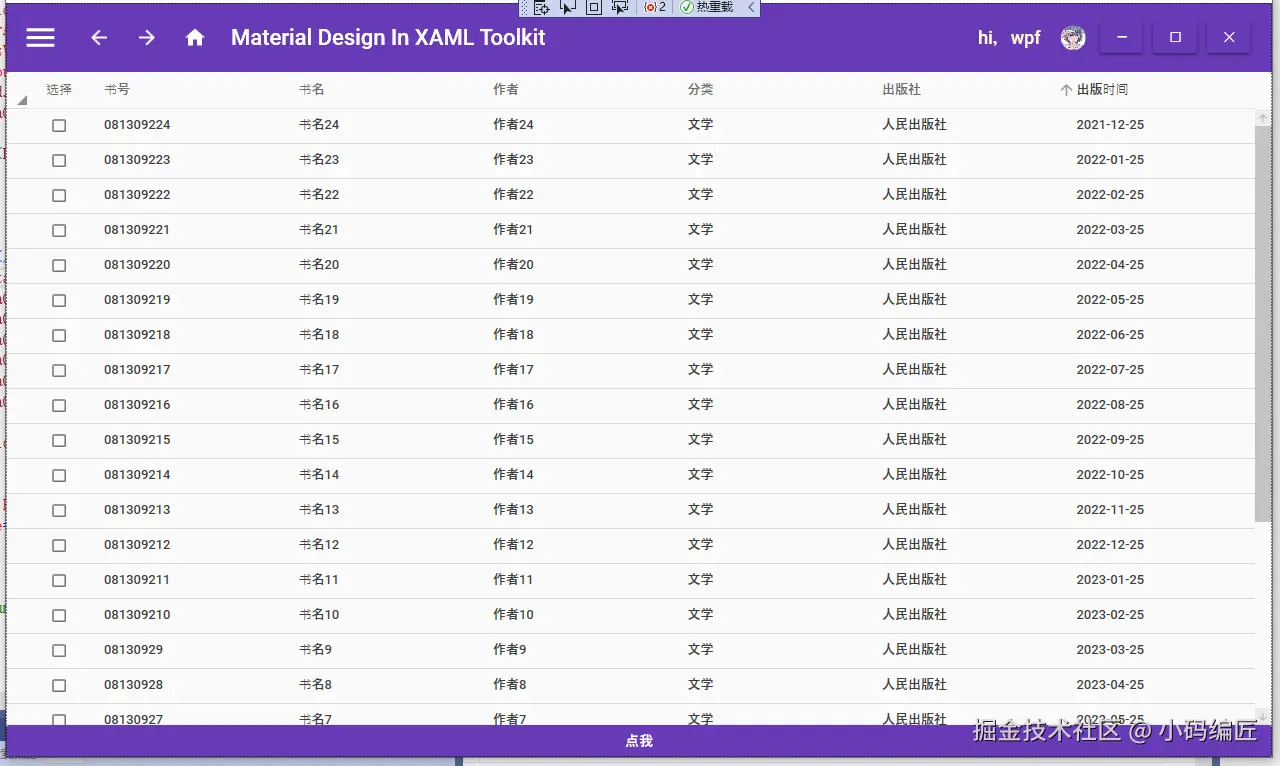Go back with the left arrow
The width and height of the screenshot is (1280, 766).
(x=99, y=37)
